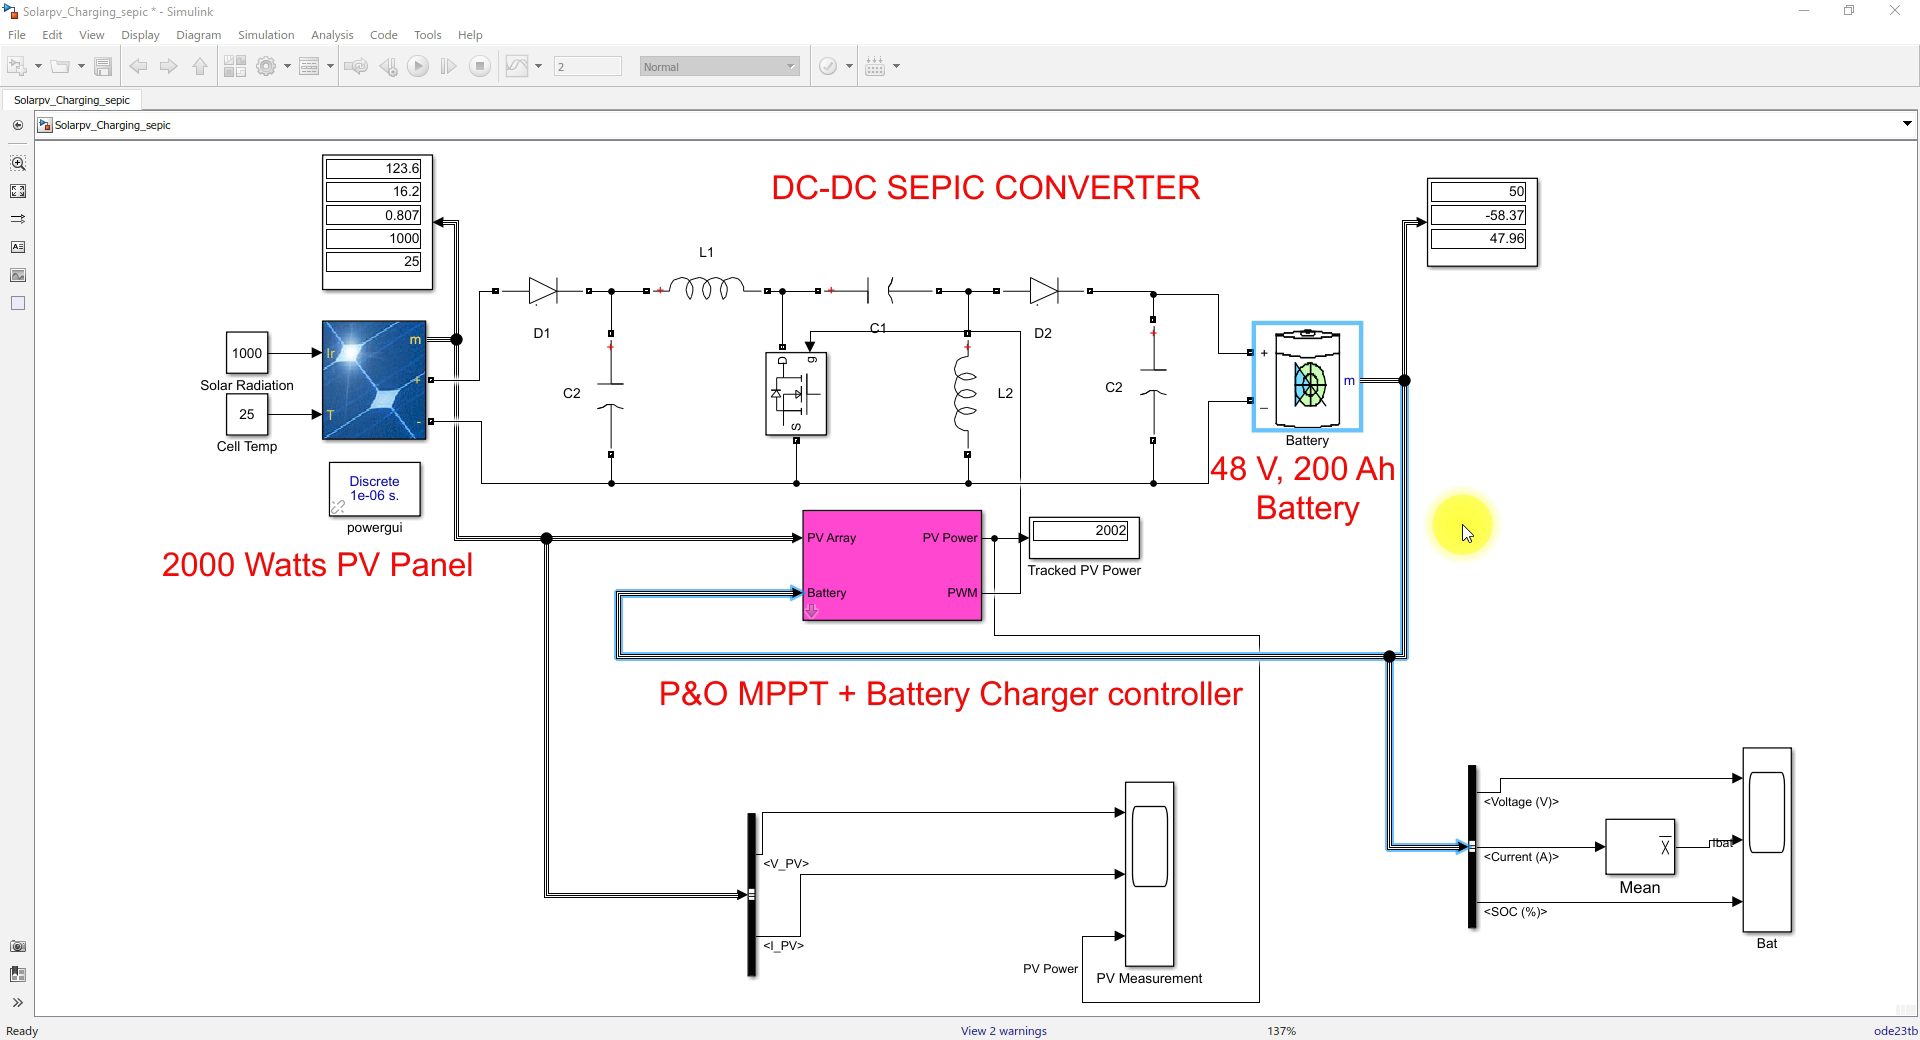
Task: Save the model with the floppy icon
Action: coord(103,66)
